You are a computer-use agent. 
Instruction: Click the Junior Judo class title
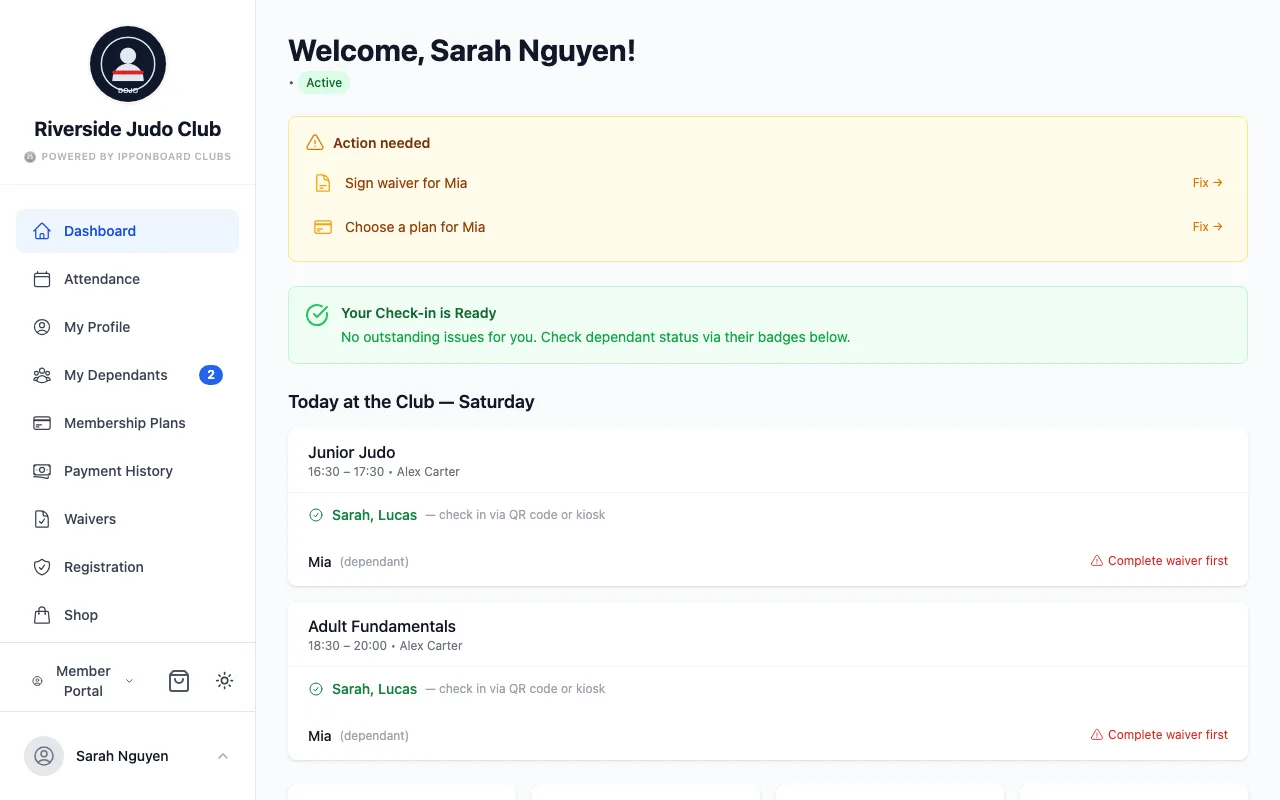[352, 452]
